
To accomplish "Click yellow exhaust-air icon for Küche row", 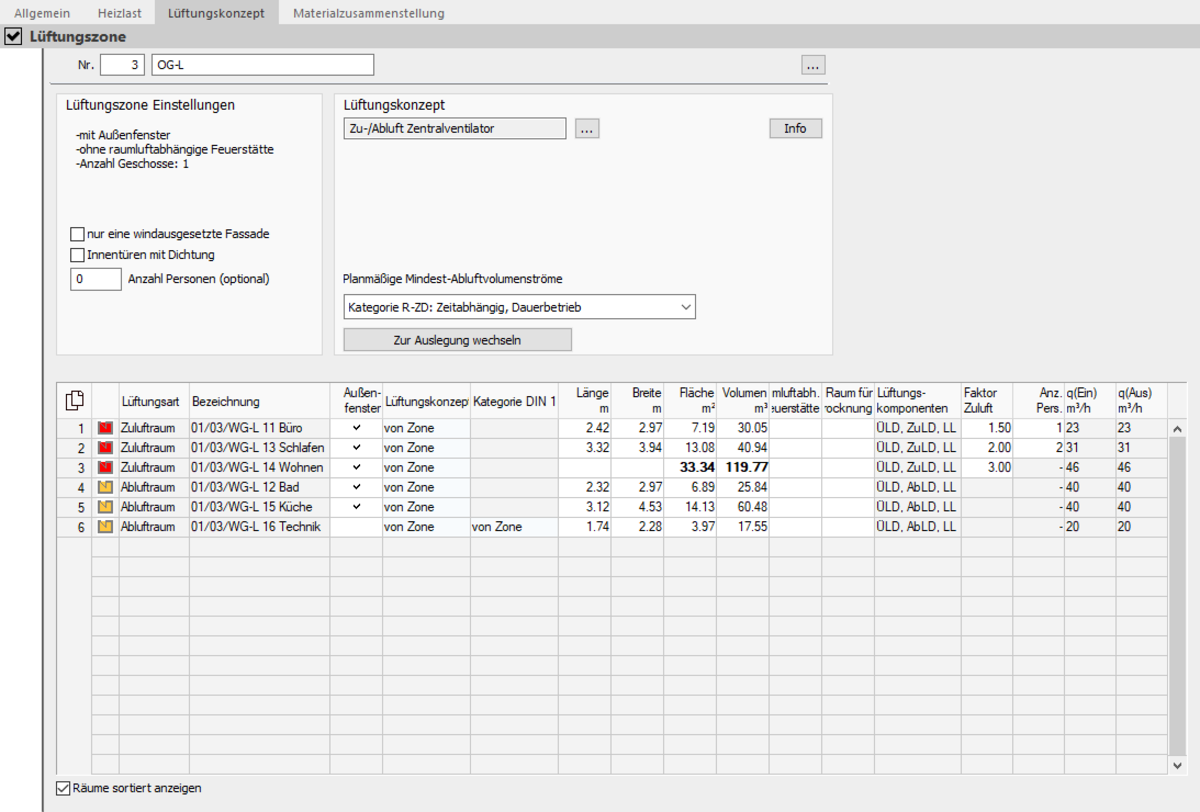I will tap(105, 507).
